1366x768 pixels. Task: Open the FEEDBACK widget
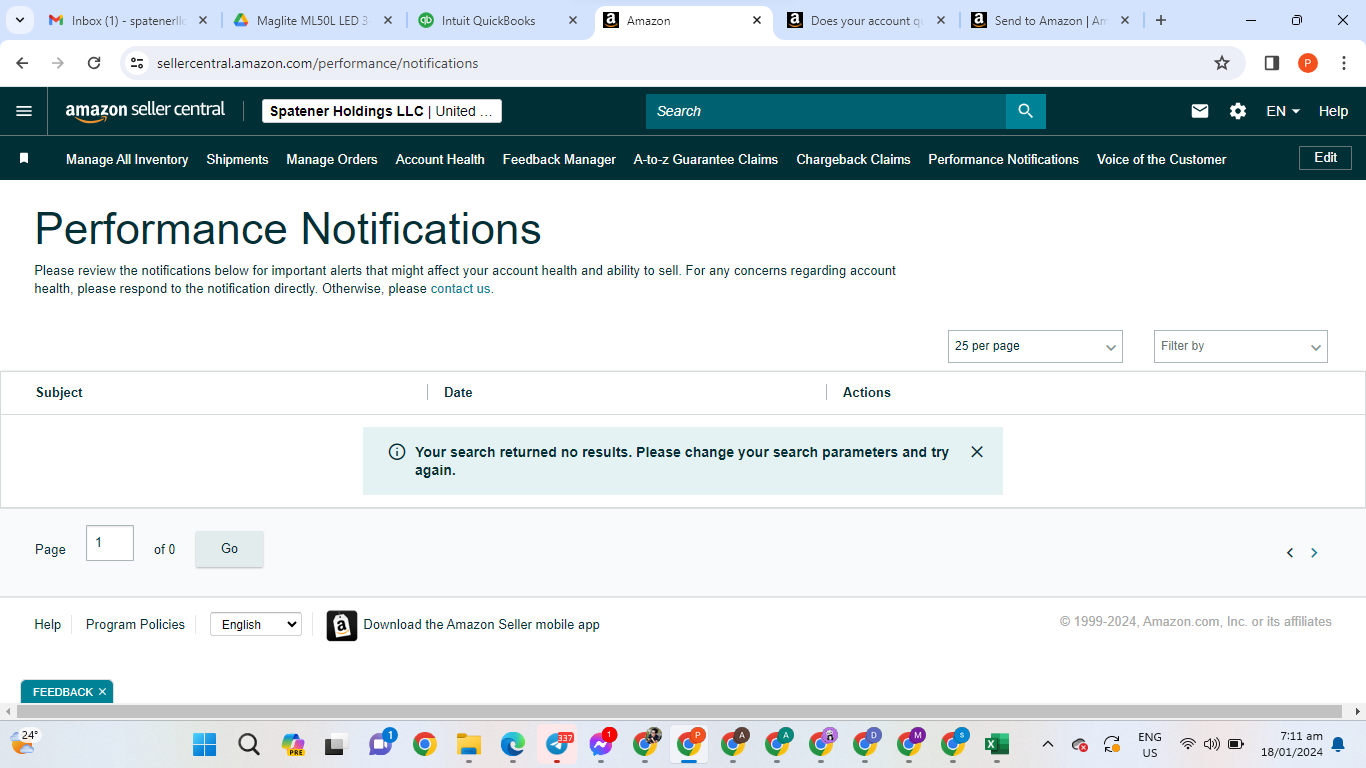click(x=62, y=692)
